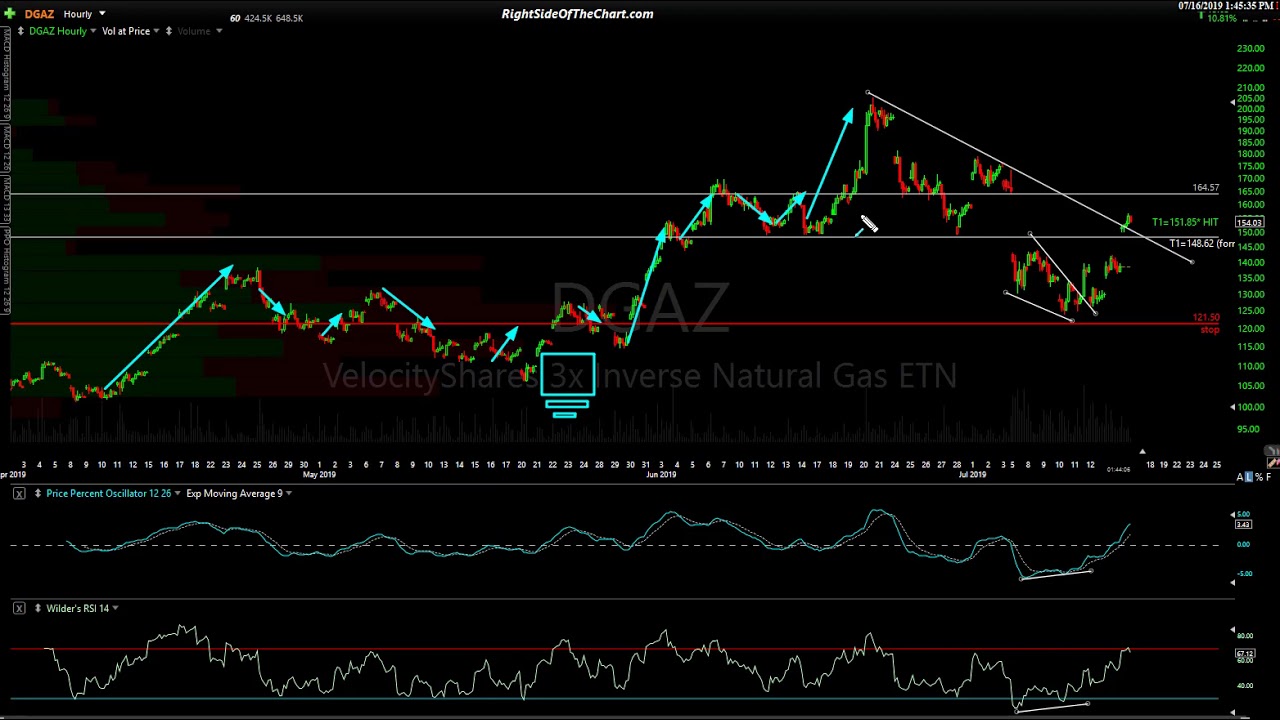Click move arrows beside Price Percent Oscillator
Screen dimensions: 1280x720
(37, 493)
